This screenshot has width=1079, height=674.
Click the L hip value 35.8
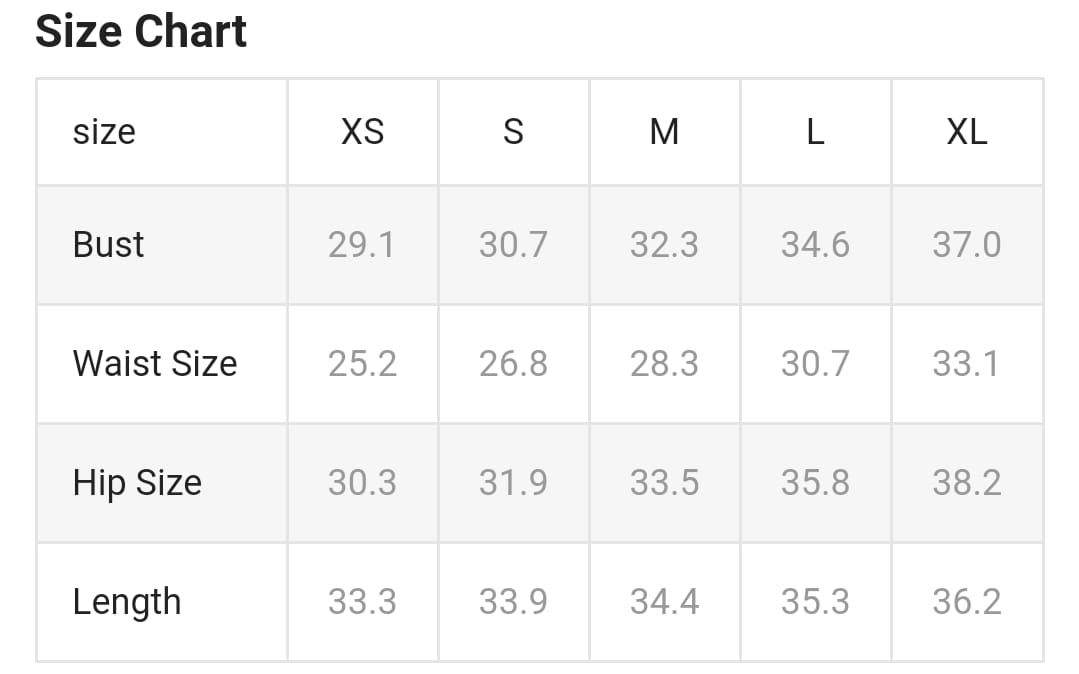tap(815, 482)
